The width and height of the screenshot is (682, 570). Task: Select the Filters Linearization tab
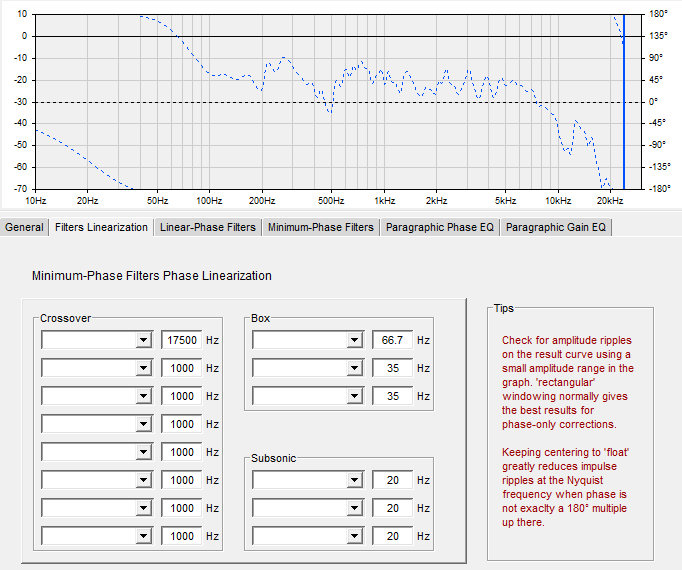pyautogui.click(x=101, y=227)
